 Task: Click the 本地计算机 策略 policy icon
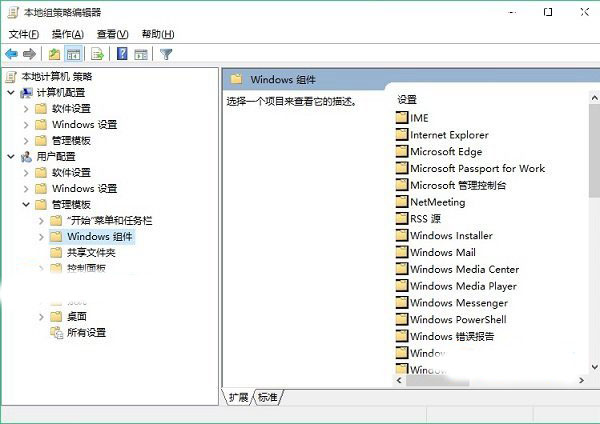tap(11, 77)
